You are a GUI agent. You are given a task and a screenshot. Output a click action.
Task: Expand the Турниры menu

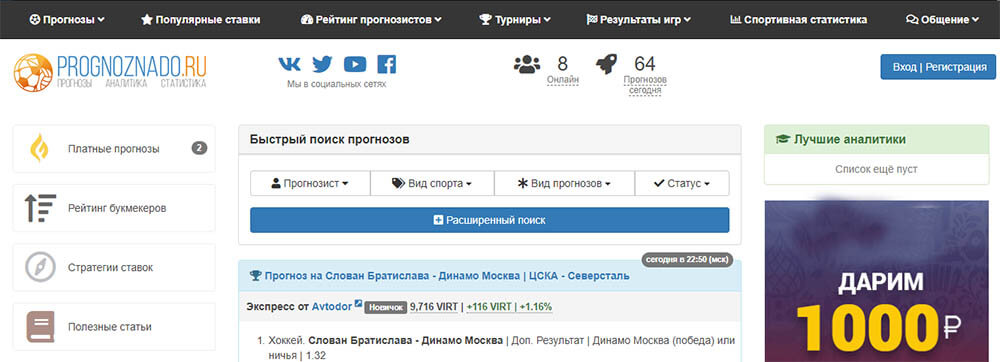515,20
